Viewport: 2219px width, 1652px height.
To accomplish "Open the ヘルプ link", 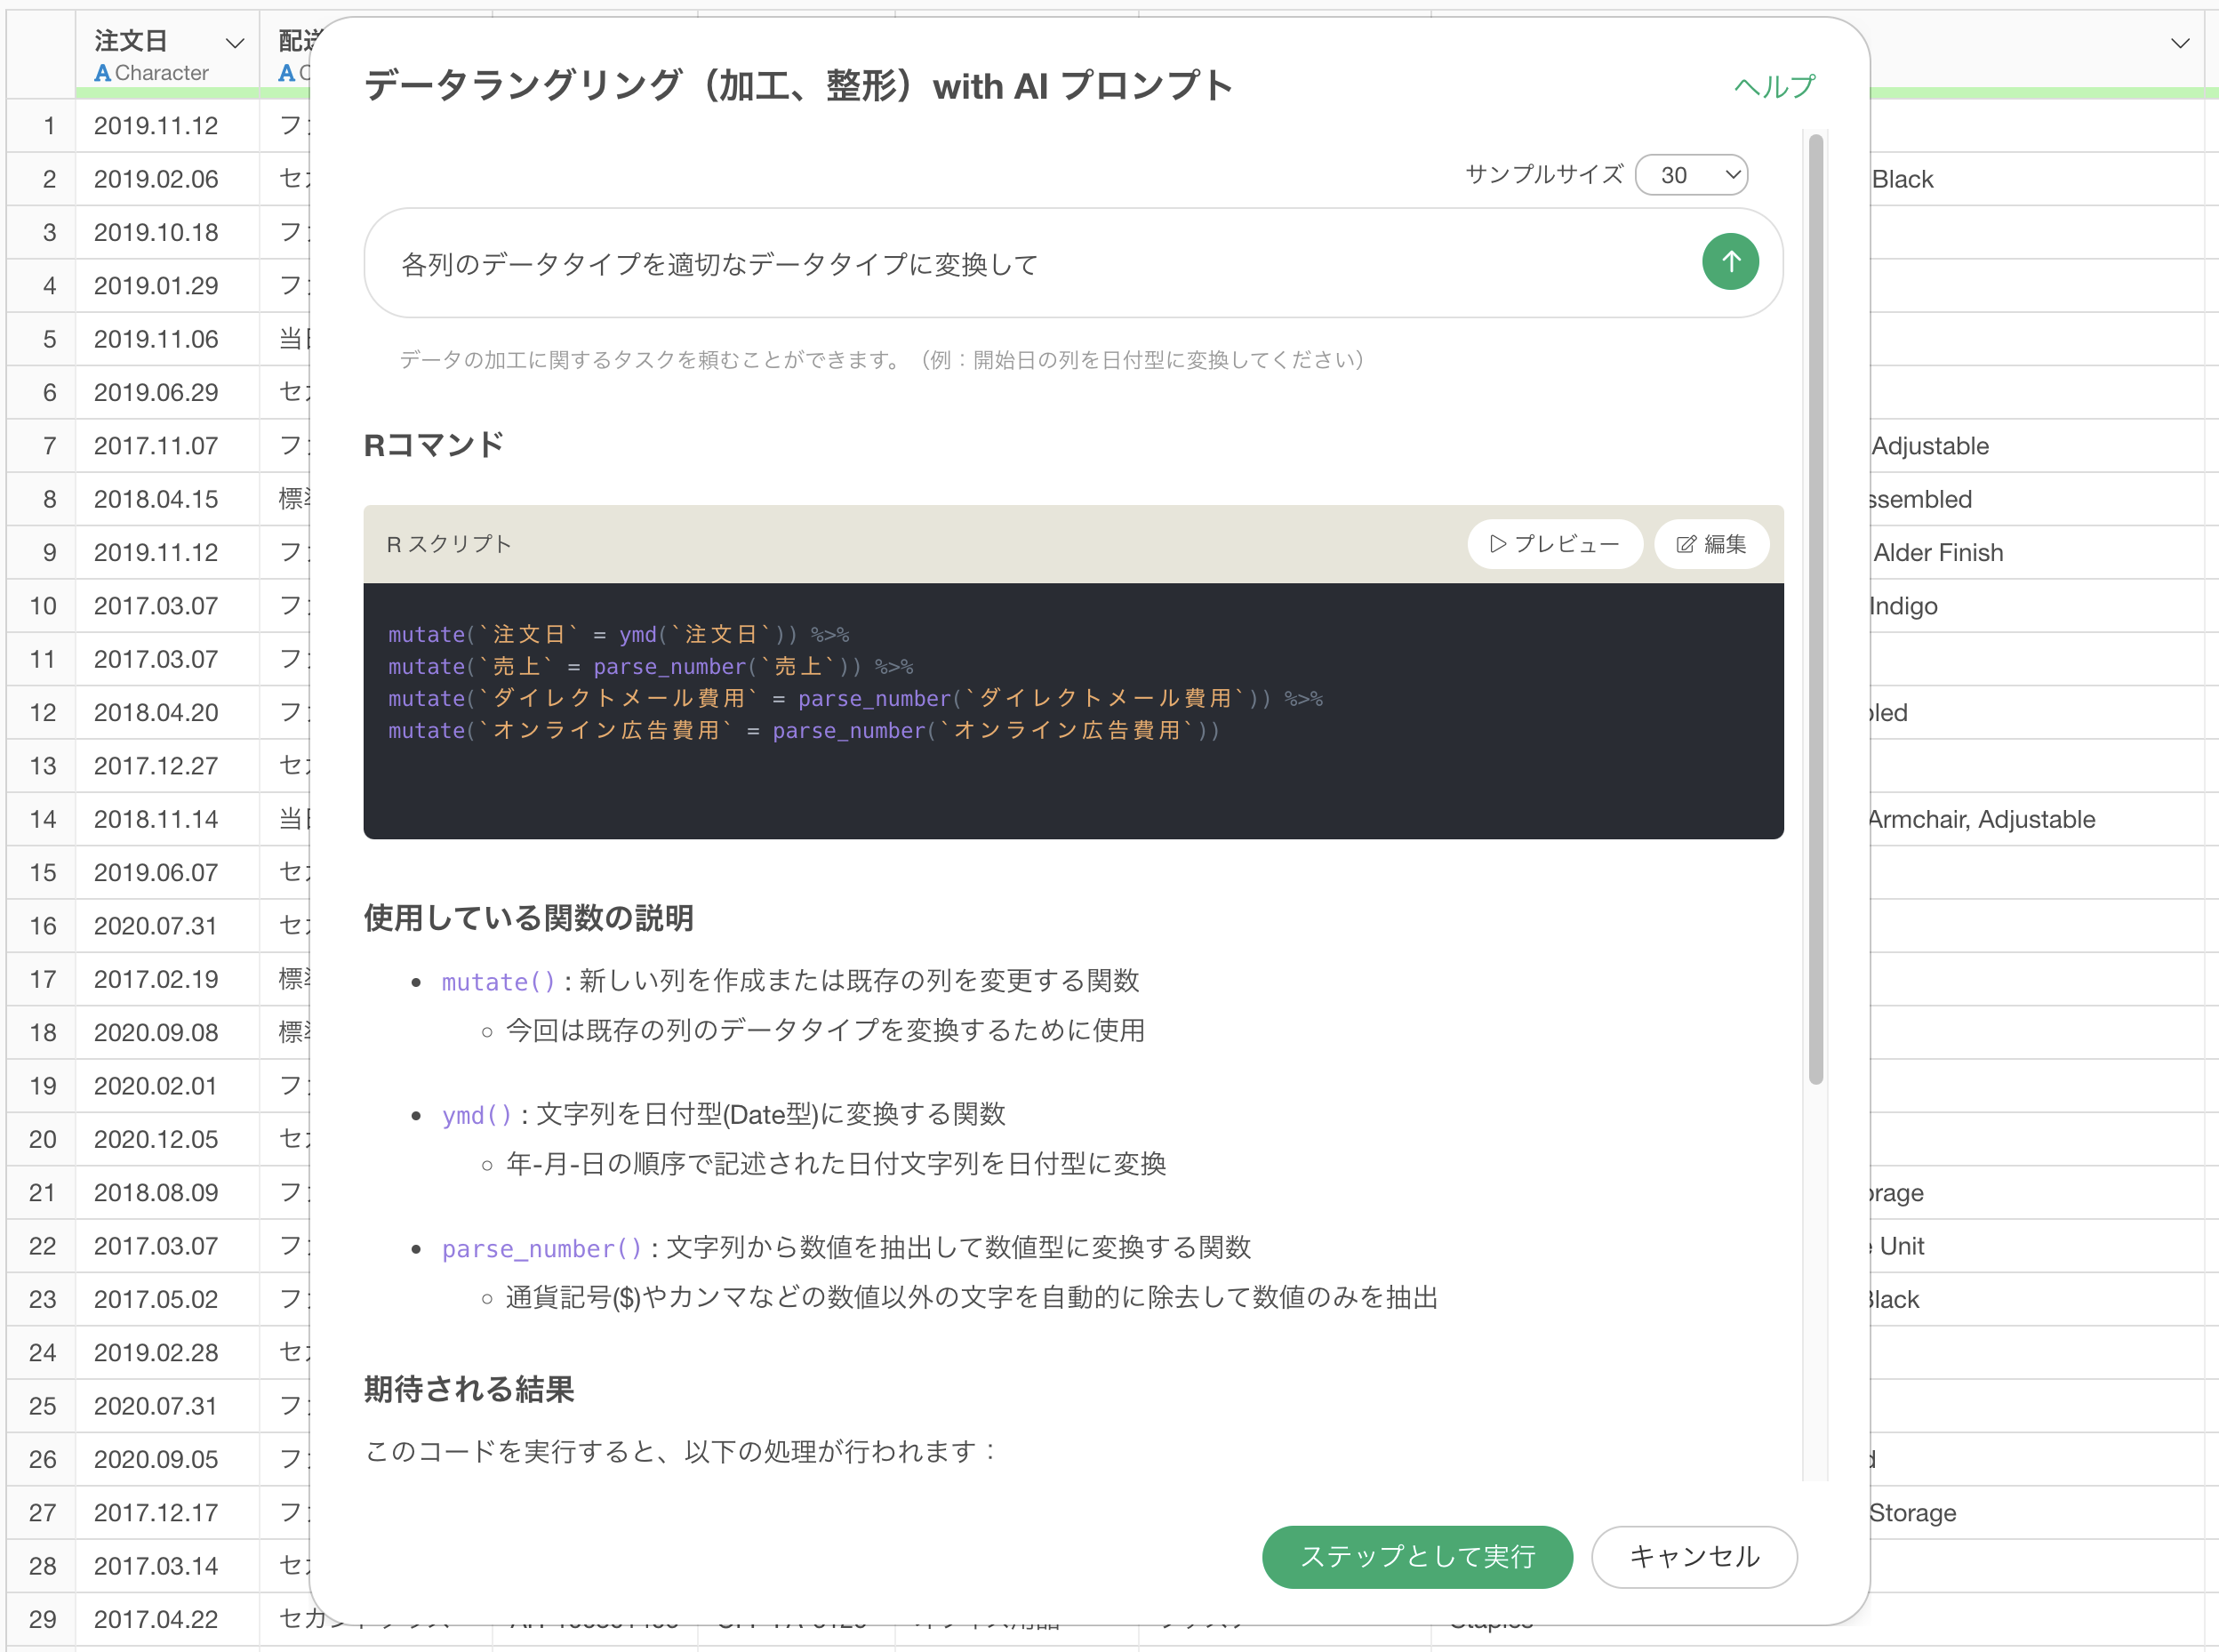I will coord(1774,87).
